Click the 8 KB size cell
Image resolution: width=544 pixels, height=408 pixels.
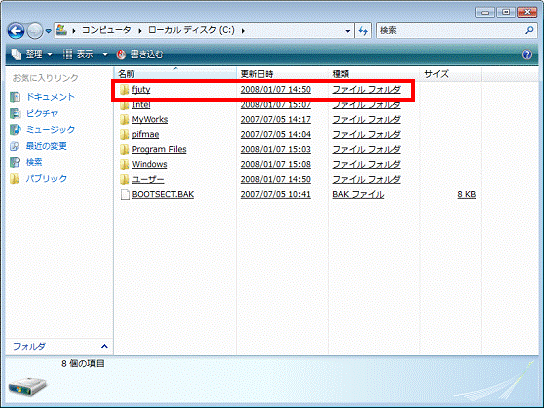tap(467, 194)
